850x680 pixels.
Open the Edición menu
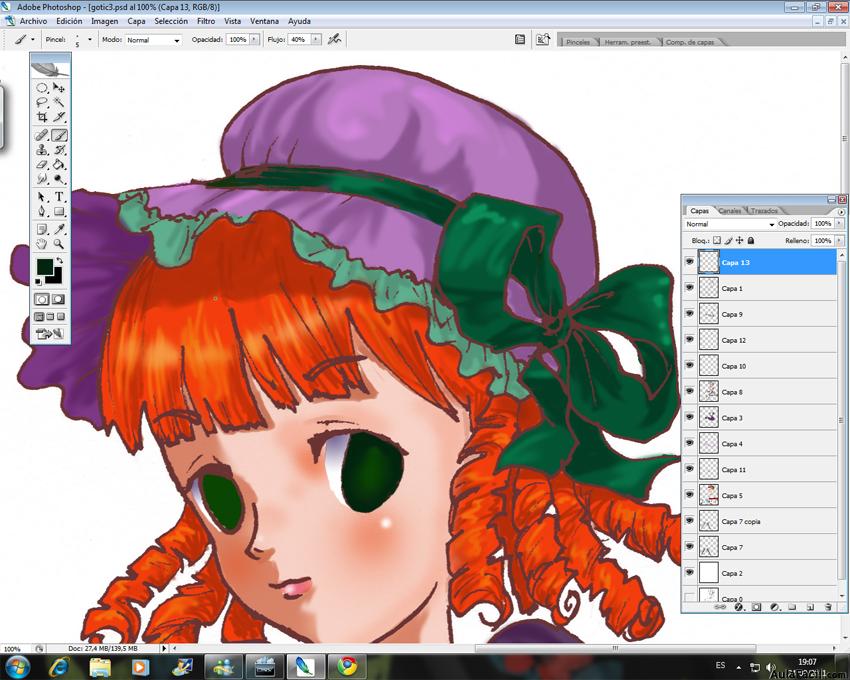69,21
